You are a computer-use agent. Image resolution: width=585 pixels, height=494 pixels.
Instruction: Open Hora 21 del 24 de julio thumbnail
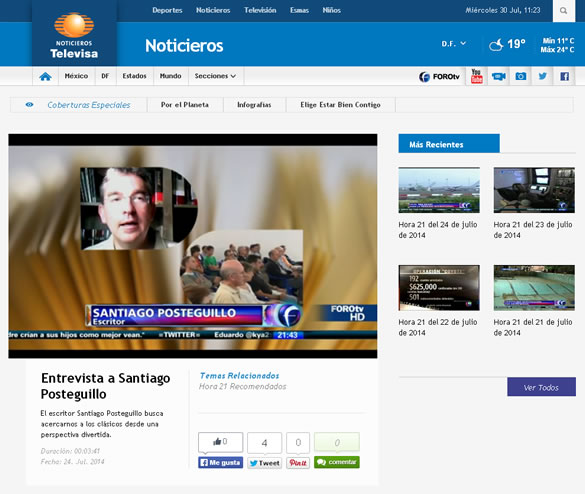(x=439, y=190)
